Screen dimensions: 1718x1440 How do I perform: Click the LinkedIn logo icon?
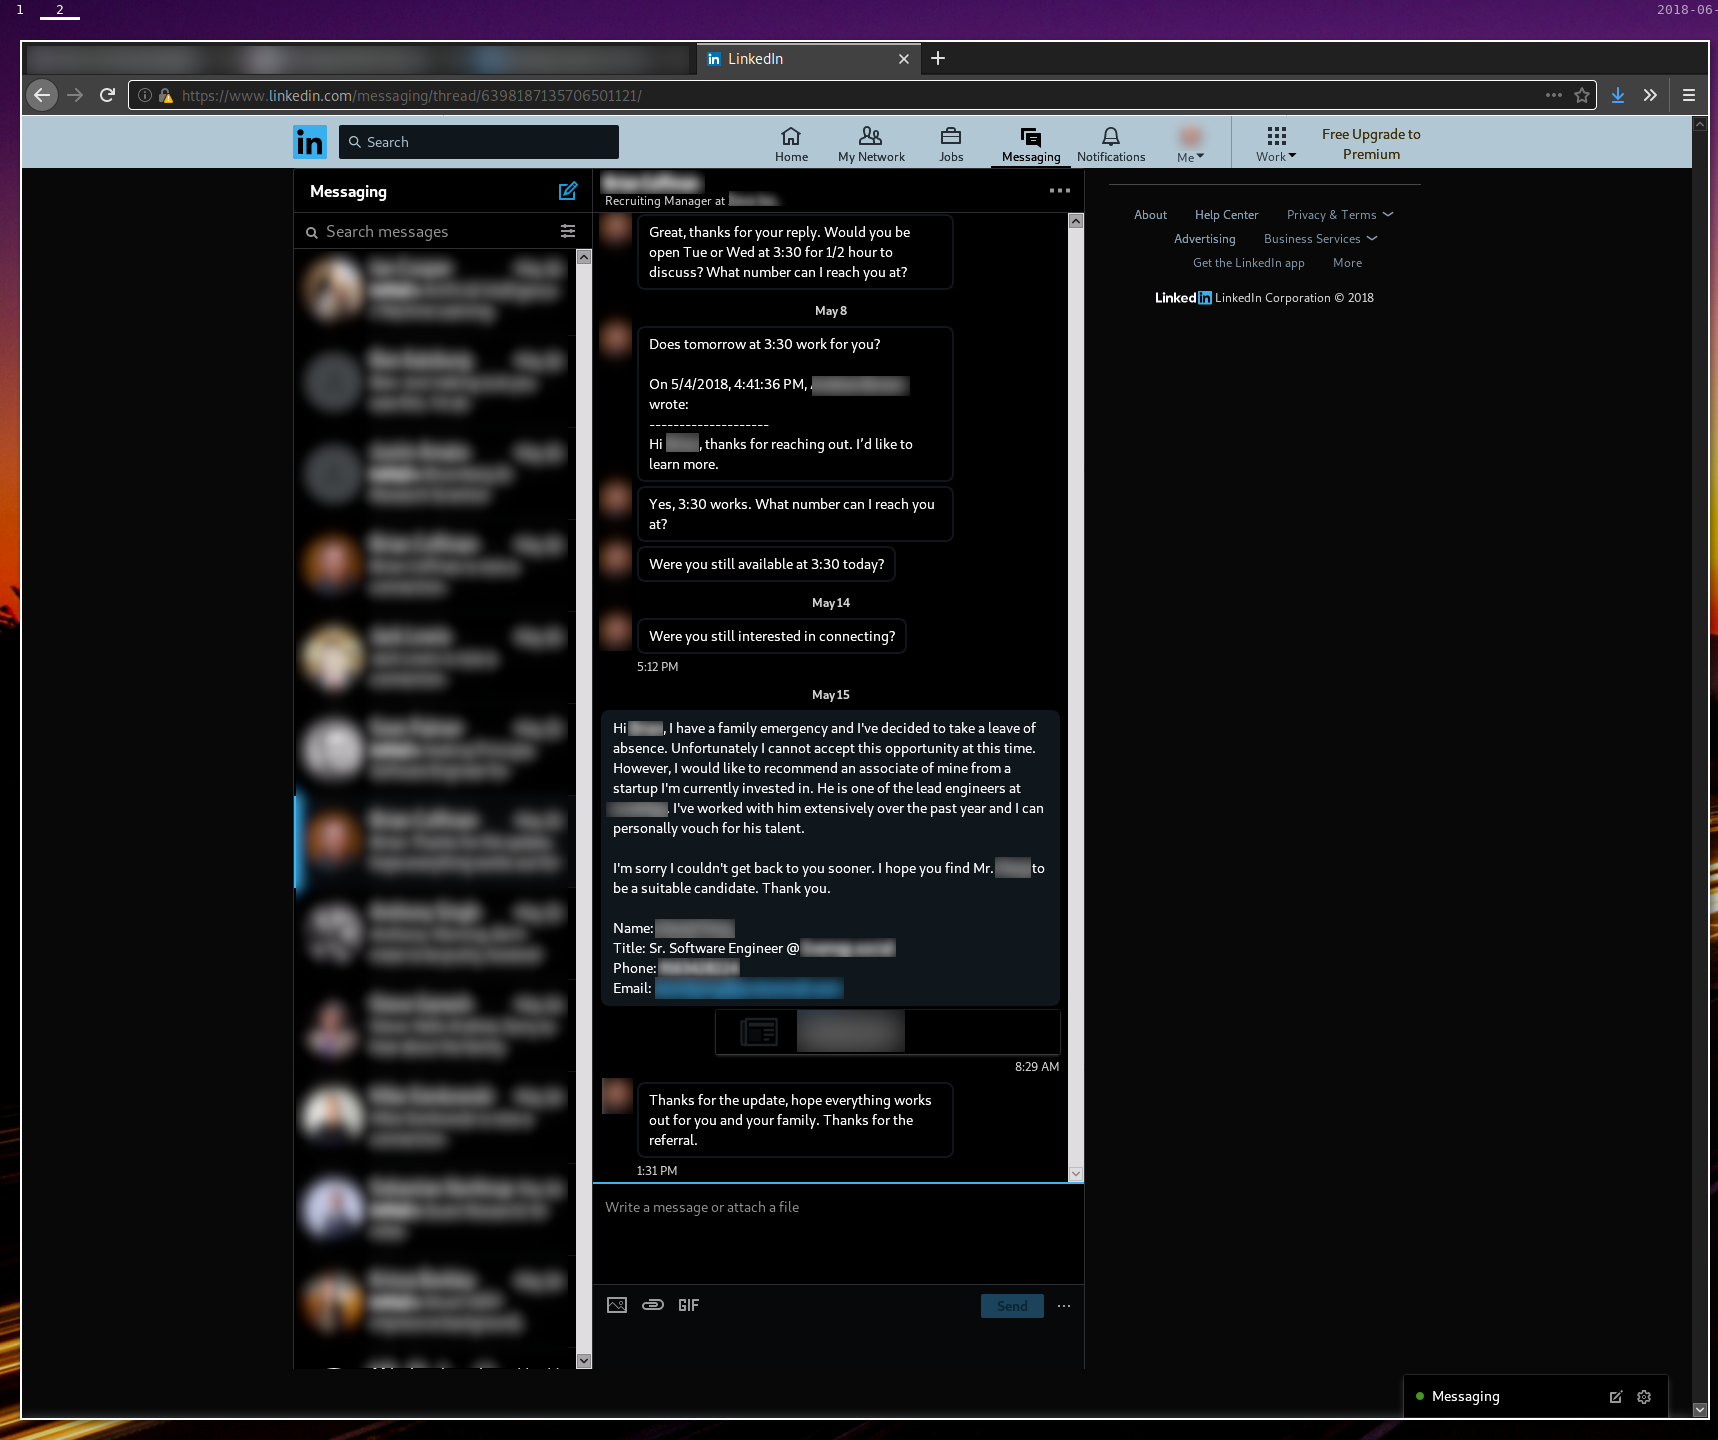pos(309,142)
